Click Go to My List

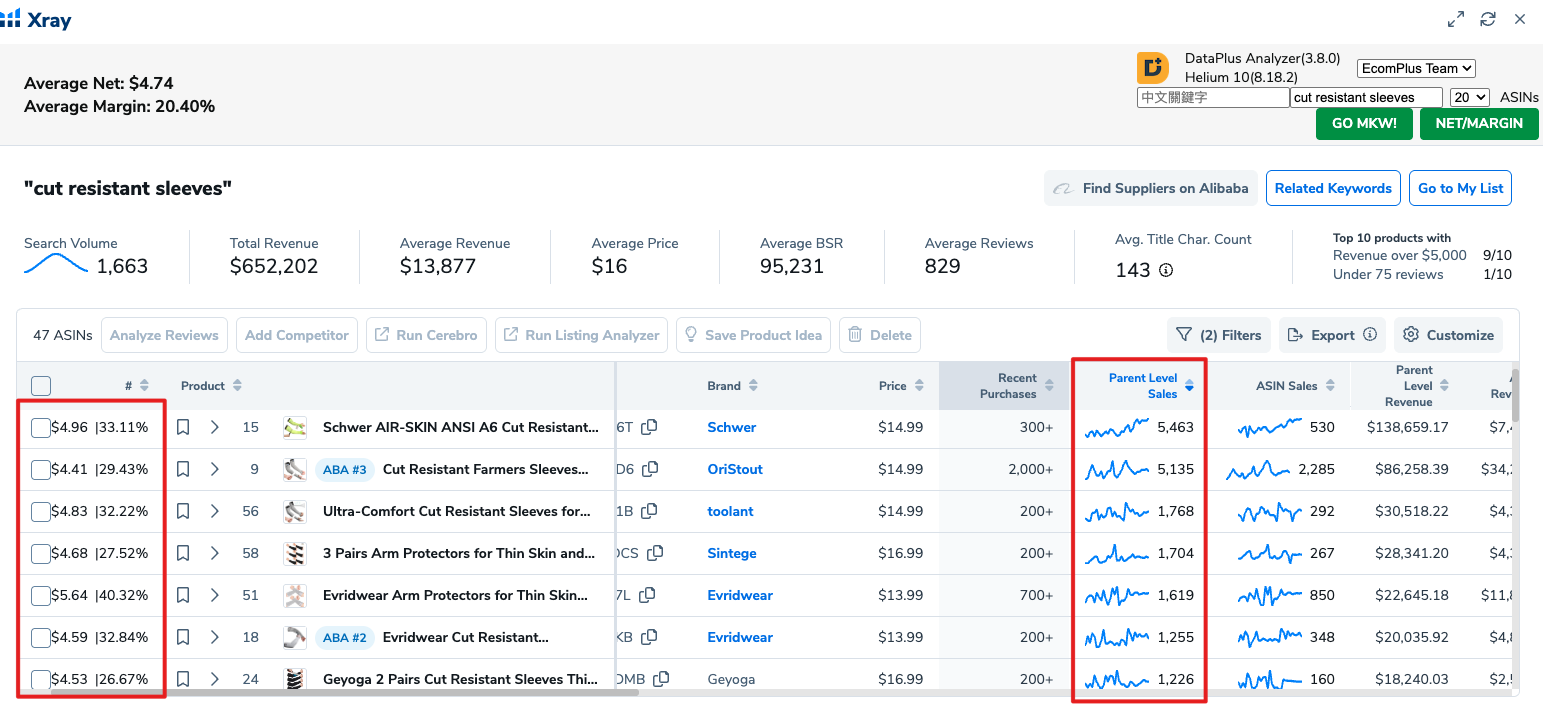point(1460,188)
